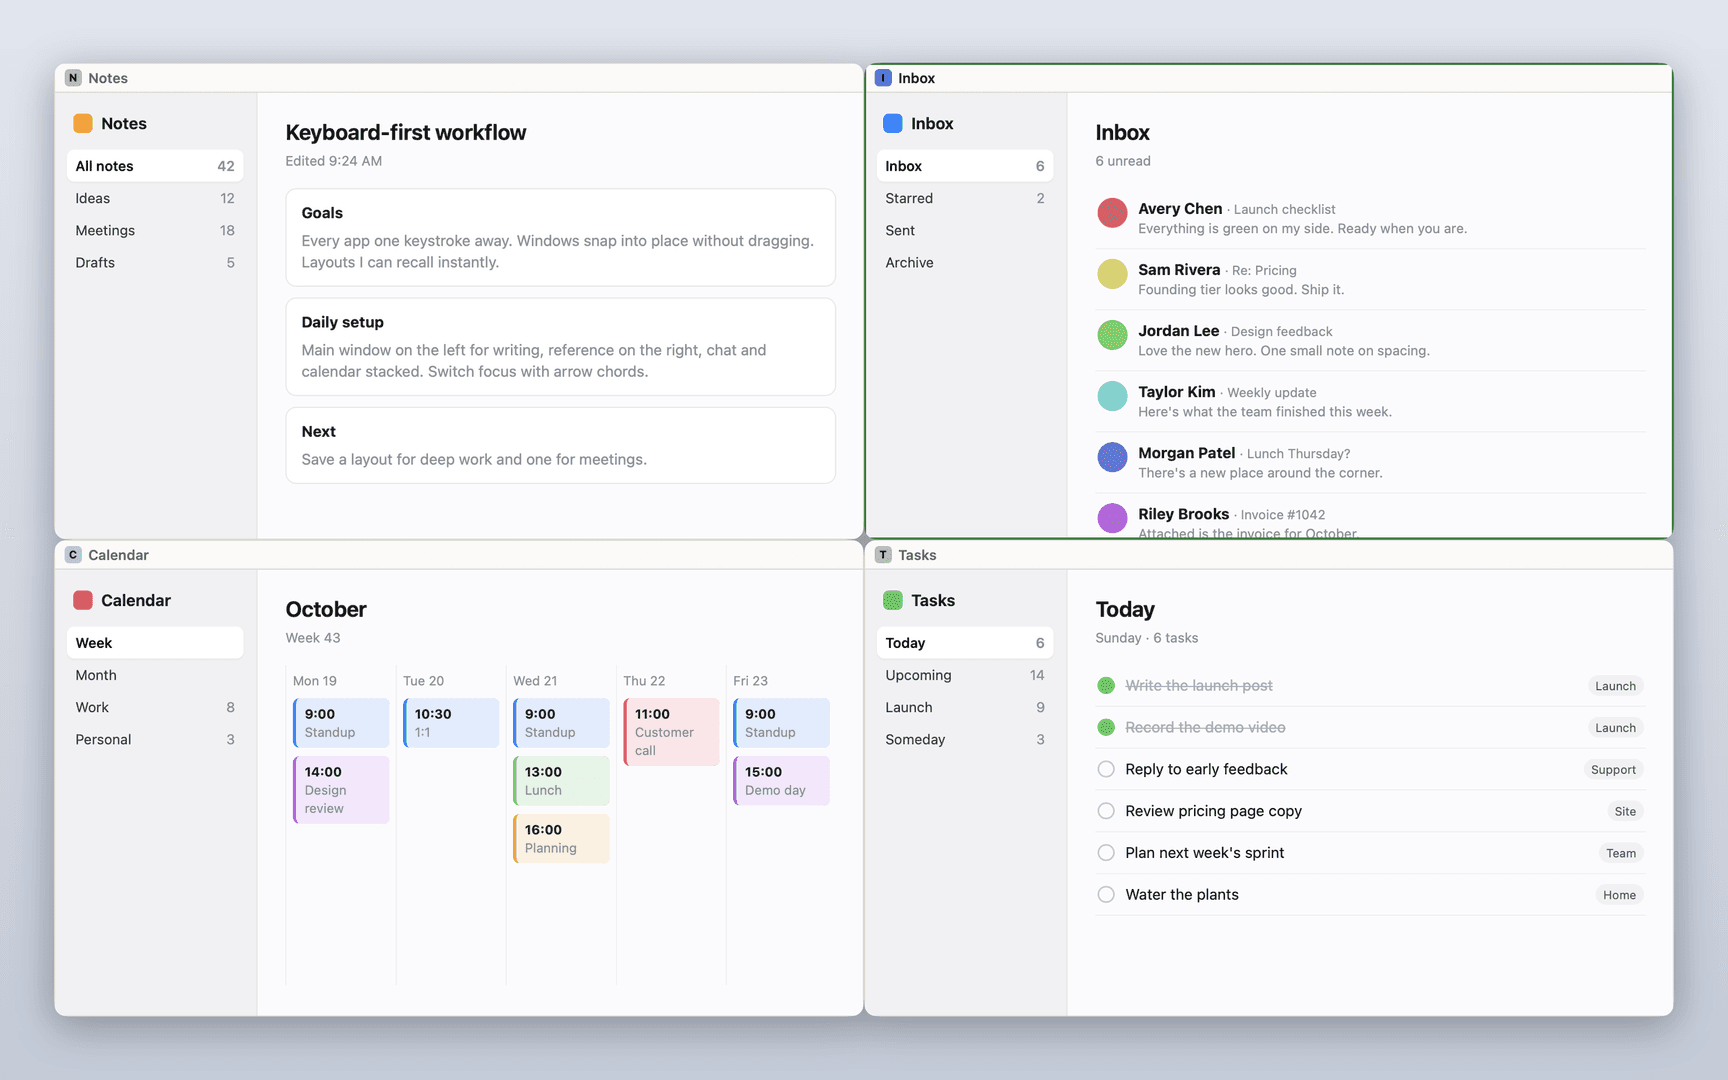Click the Support tag on feedback task
This screenshot has height=1080, width=1728.
(x=1613, y=770)
